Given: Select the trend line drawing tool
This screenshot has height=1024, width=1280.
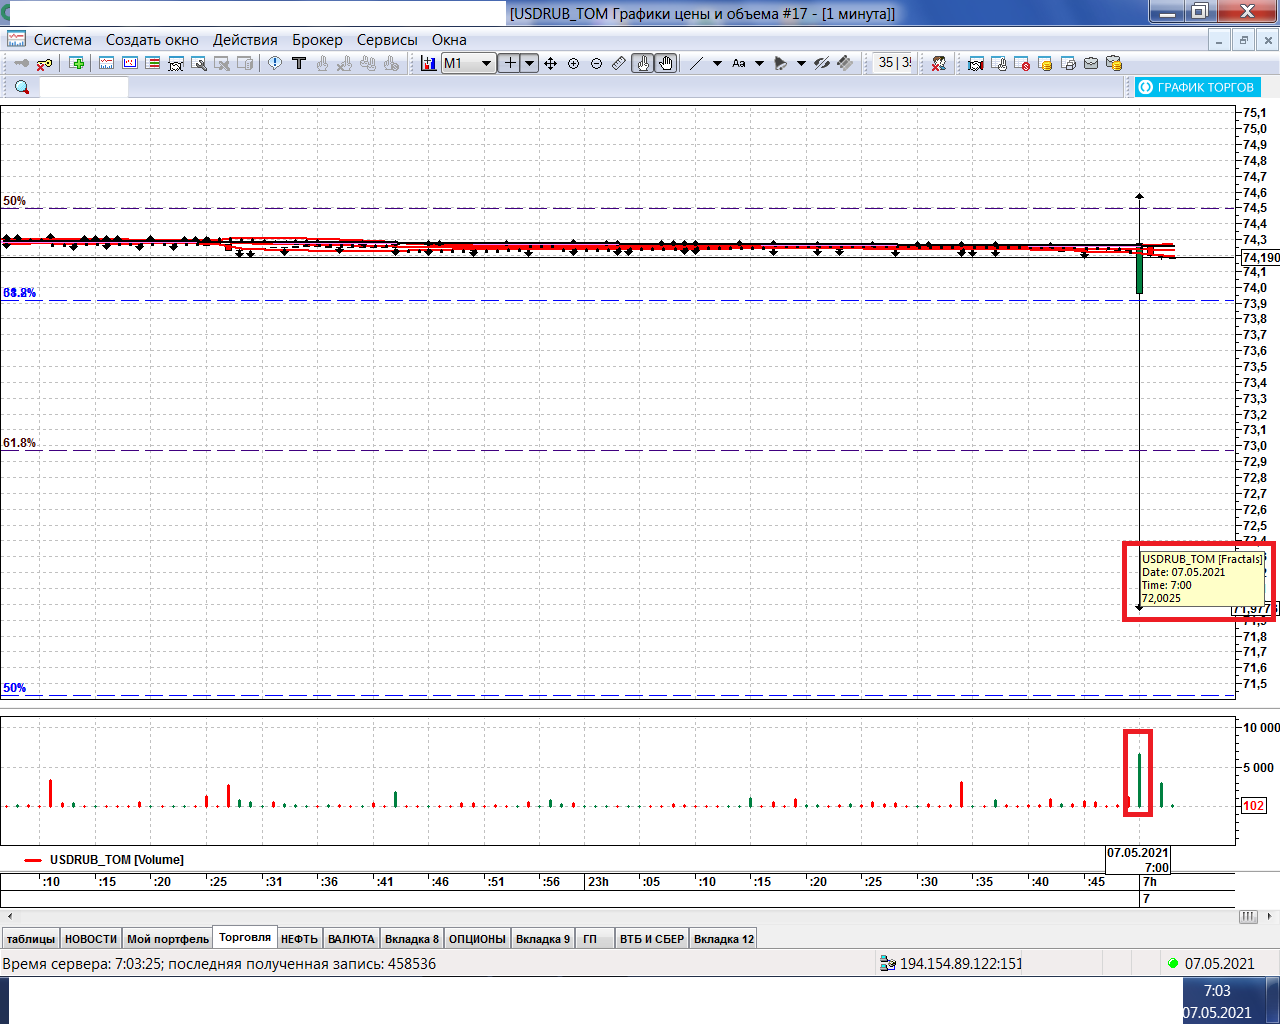Looking at the screenshot, I should [x=697, y=63].
